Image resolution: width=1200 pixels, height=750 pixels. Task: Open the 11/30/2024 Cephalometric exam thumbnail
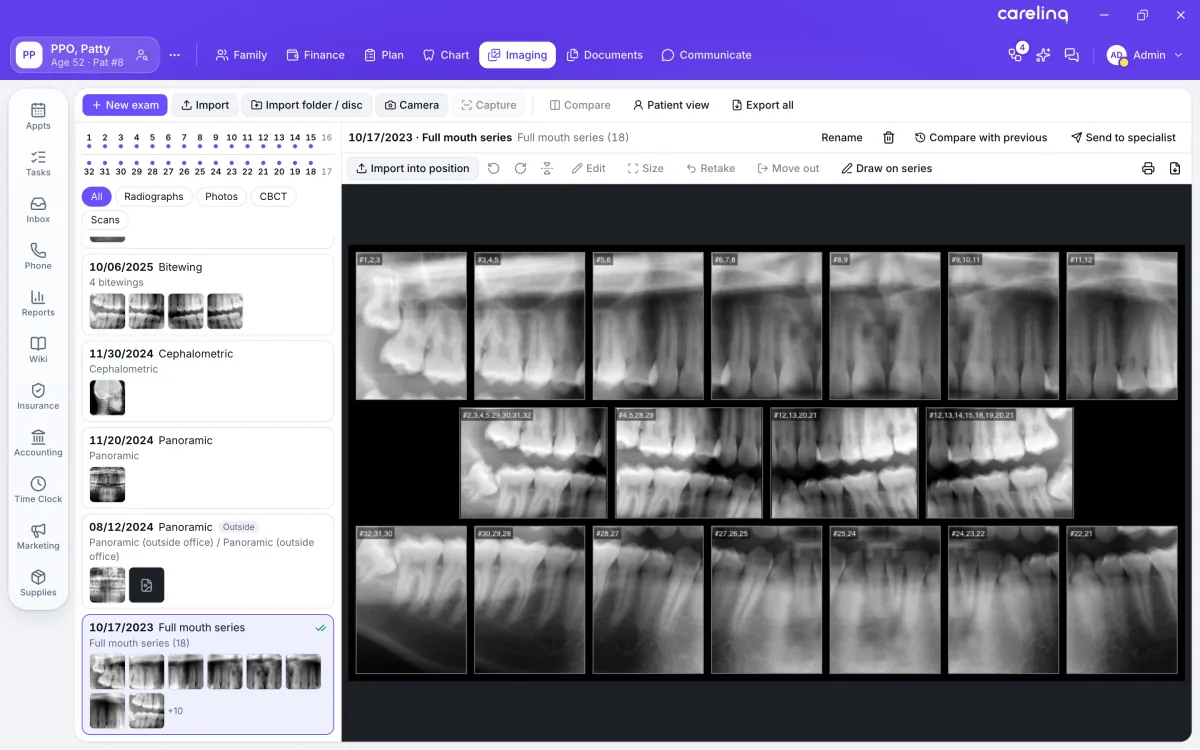tap(107, 397)
